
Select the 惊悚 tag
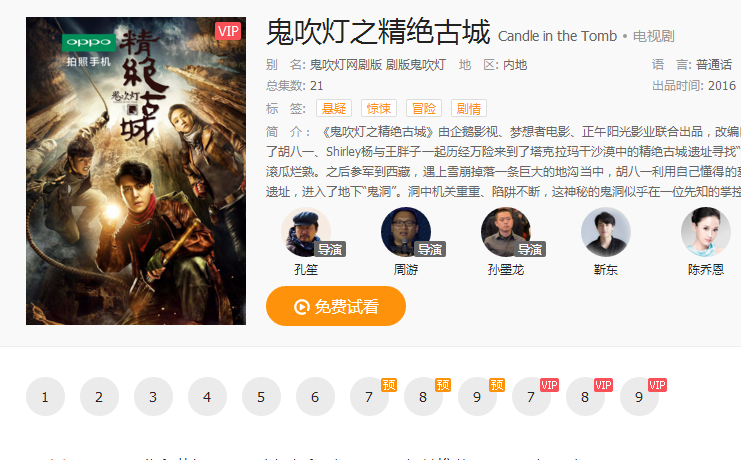pos(379,108)
